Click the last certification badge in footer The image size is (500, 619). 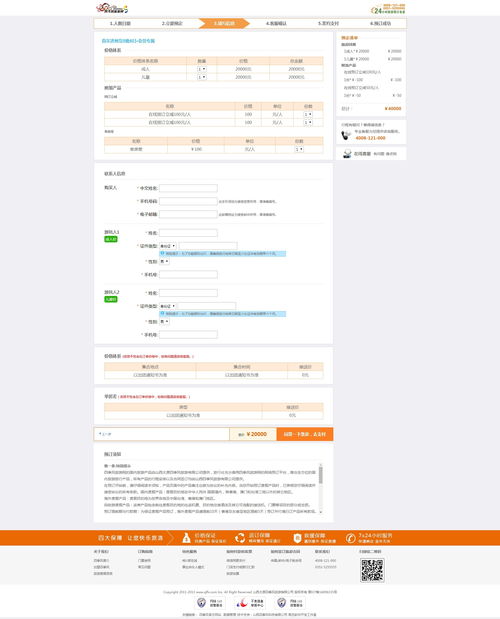point(290,603)
